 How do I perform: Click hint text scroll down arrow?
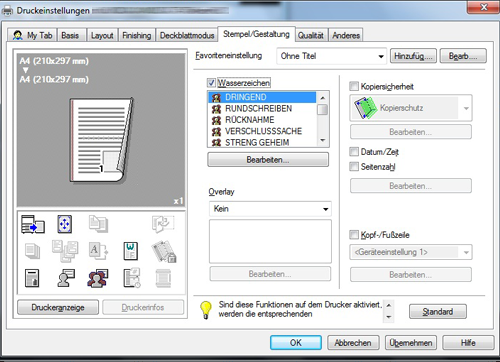point(389,317)
